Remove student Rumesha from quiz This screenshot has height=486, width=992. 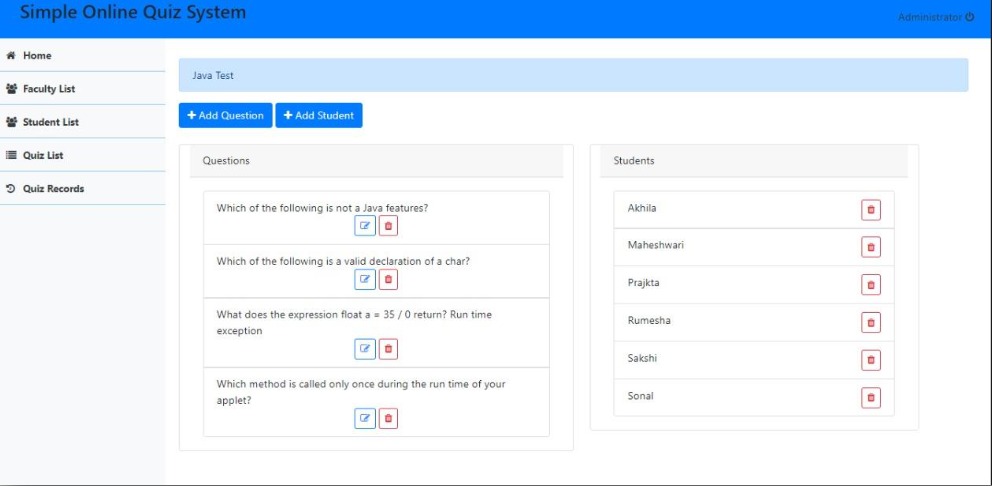(x=870, y=322)
